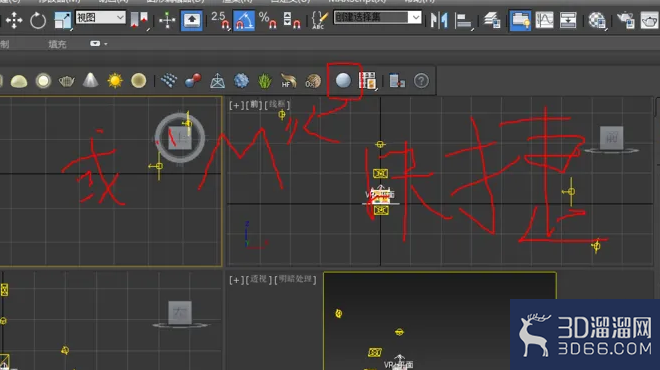Click the Use Pivot Point Center icon
Screen dimensions: 660x370
point(139,20)
